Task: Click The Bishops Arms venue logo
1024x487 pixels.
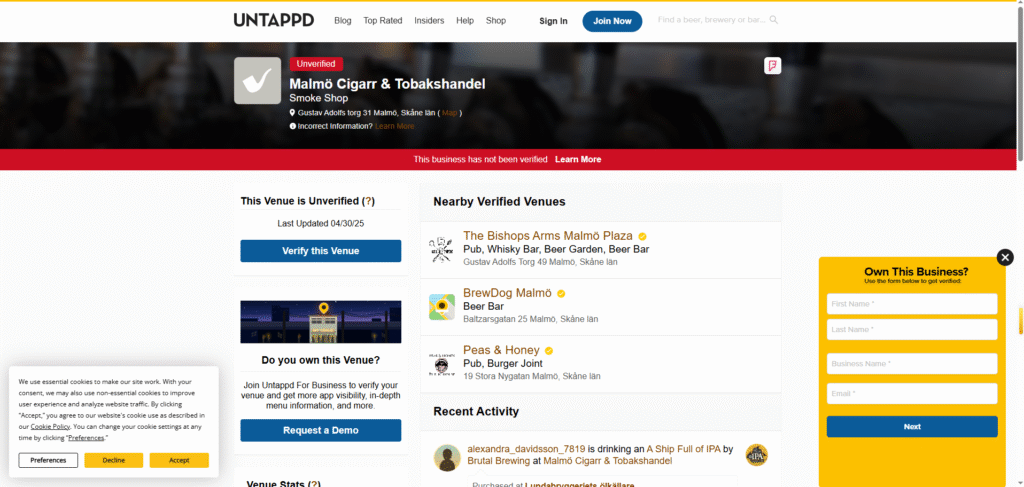Action: click(x=442, y=249)
